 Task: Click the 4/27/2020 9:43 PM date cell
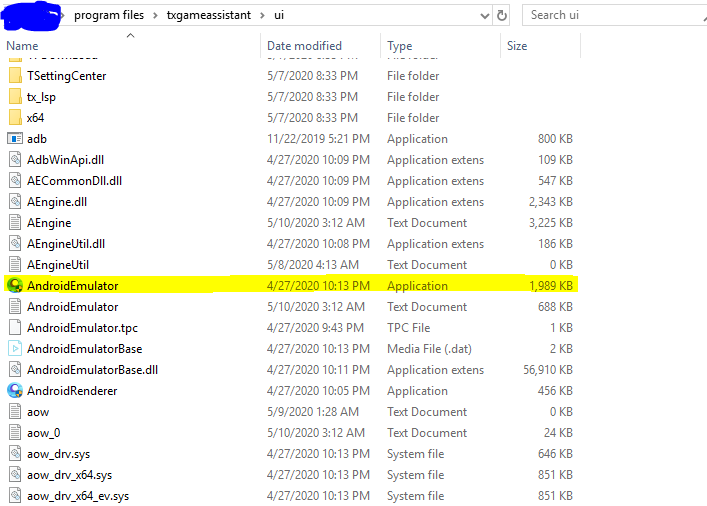point(315,328)
